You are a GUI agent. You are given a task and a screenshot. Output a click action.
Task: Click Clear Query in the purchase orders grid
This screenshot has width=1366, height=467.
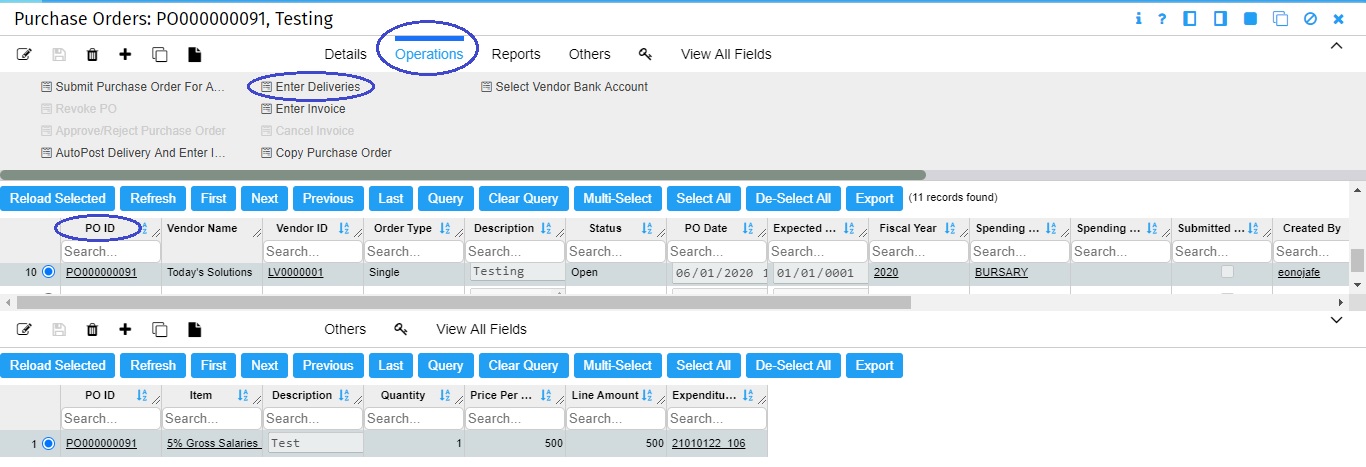(x=524, y=198)
